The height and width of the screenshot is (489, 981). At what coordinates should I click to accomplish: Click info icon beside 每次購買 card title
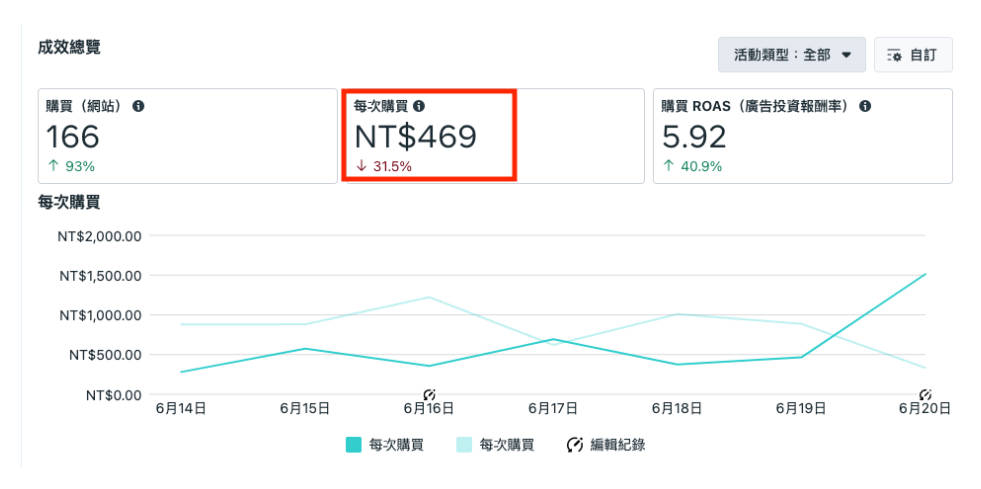pos(419,106)
